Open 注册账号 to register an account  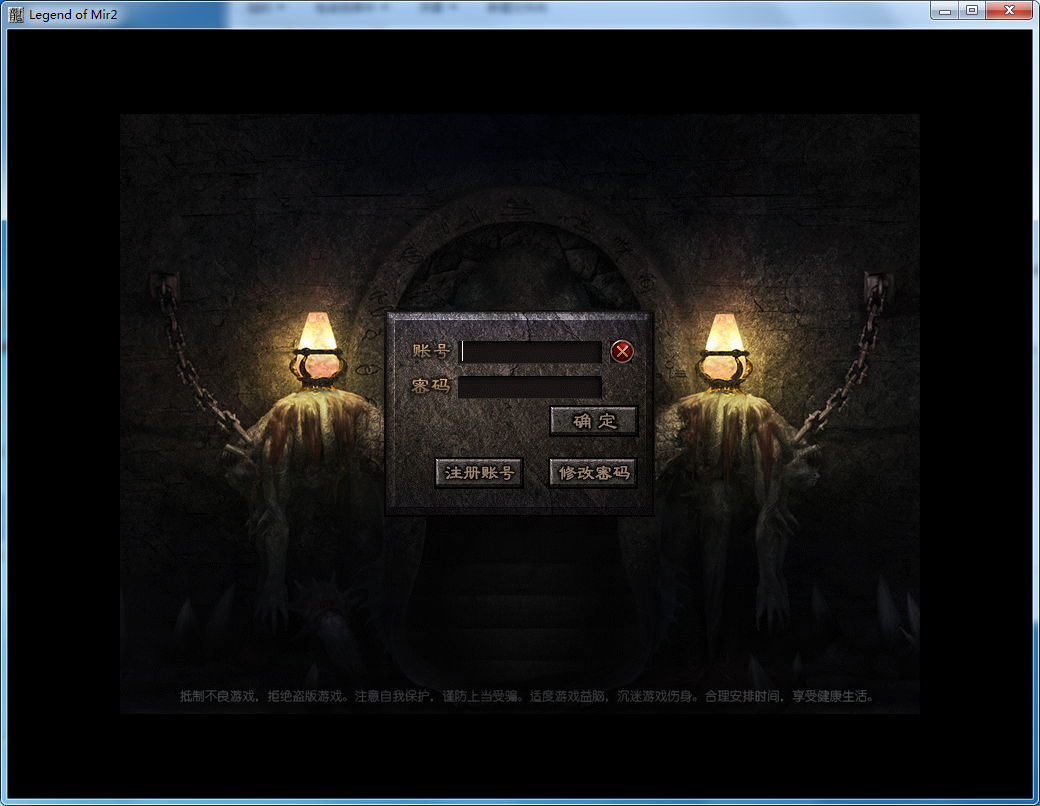point(479,473)
